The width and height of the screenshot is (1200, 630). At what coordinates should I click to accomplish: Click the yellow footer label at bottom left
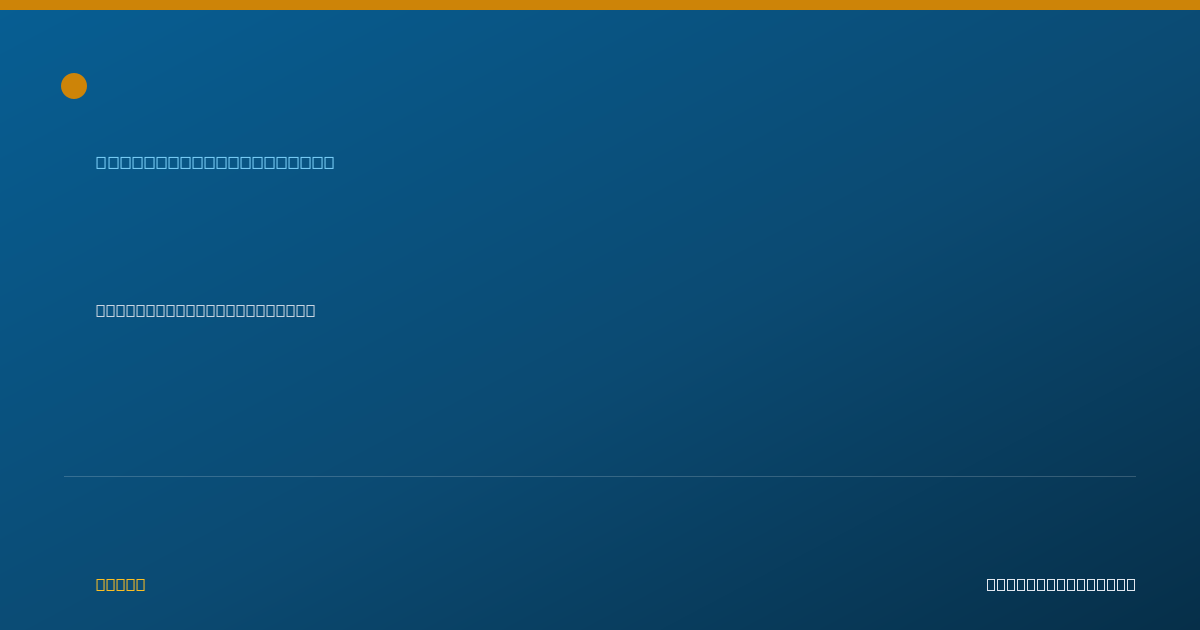tap(121, 584)
